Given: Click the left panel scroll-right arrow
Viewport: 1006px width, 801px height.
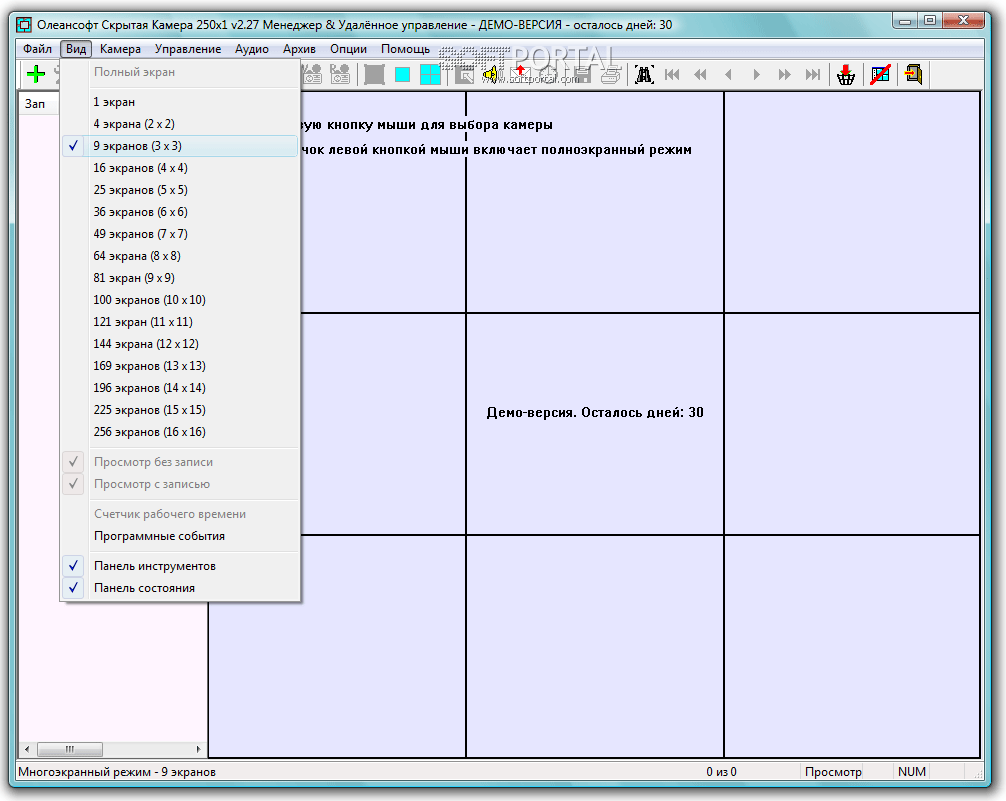Looking at the screenshot, I should coord(198,749).
